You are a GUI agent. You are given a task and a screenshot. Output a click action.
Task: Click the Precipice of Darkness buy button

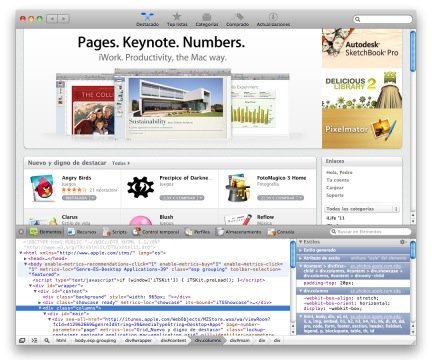coord(182,198)
